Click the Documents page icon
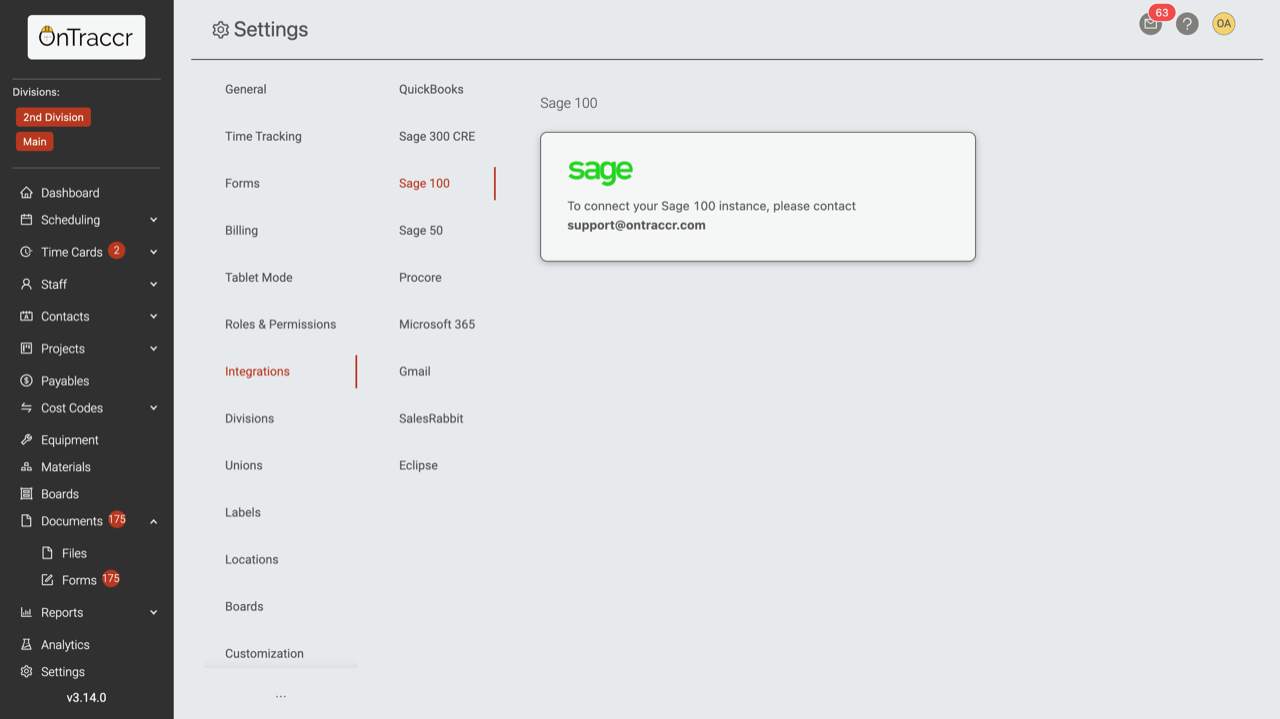The image size is (1280, 719). click(x=27, y=520)
